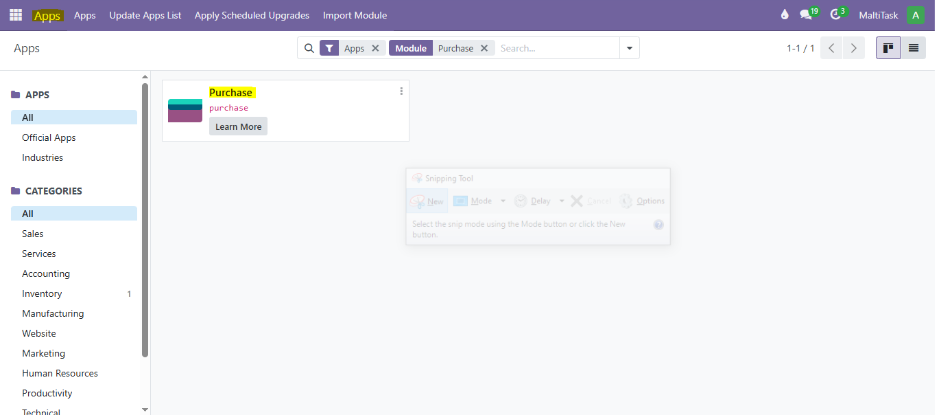This screenshot has width=936, height=415.
Task: Switch to Kanban view
Action: pyautogui.click(x=888, y=48)
